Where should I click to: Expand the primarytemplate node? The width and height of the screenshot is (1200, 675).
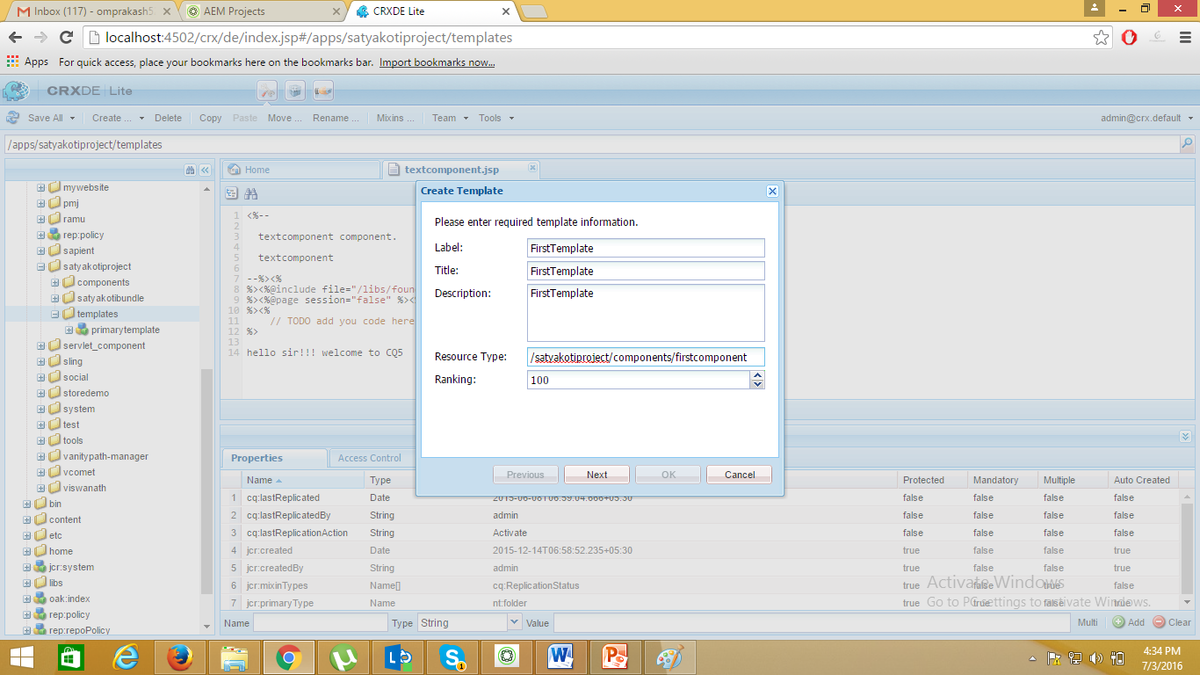(69, 329)
